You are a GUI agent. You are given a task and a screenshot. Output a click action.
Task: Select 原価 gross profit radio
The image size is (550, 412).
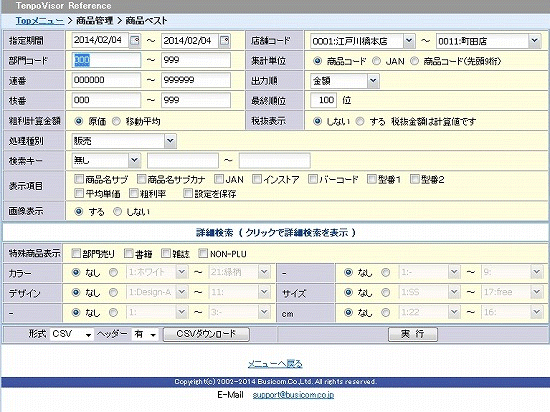(79, 121)
